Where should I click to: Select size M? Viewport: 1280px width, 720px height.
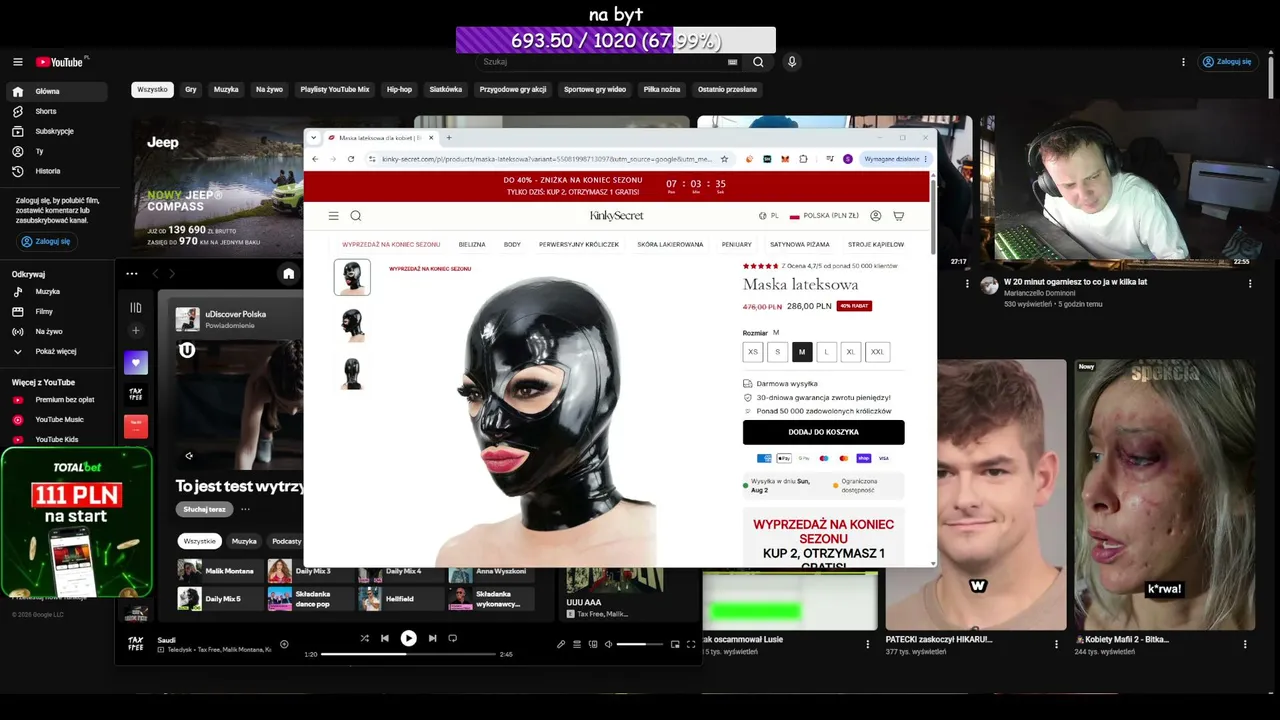pyautogui.click(x=802, y=352)
